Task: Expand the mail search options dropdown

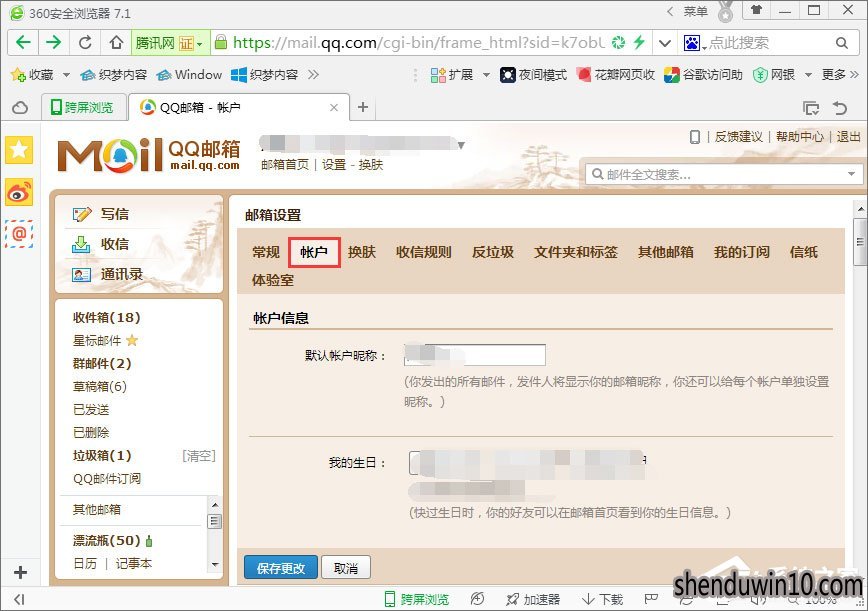Action: pos(851,174)
